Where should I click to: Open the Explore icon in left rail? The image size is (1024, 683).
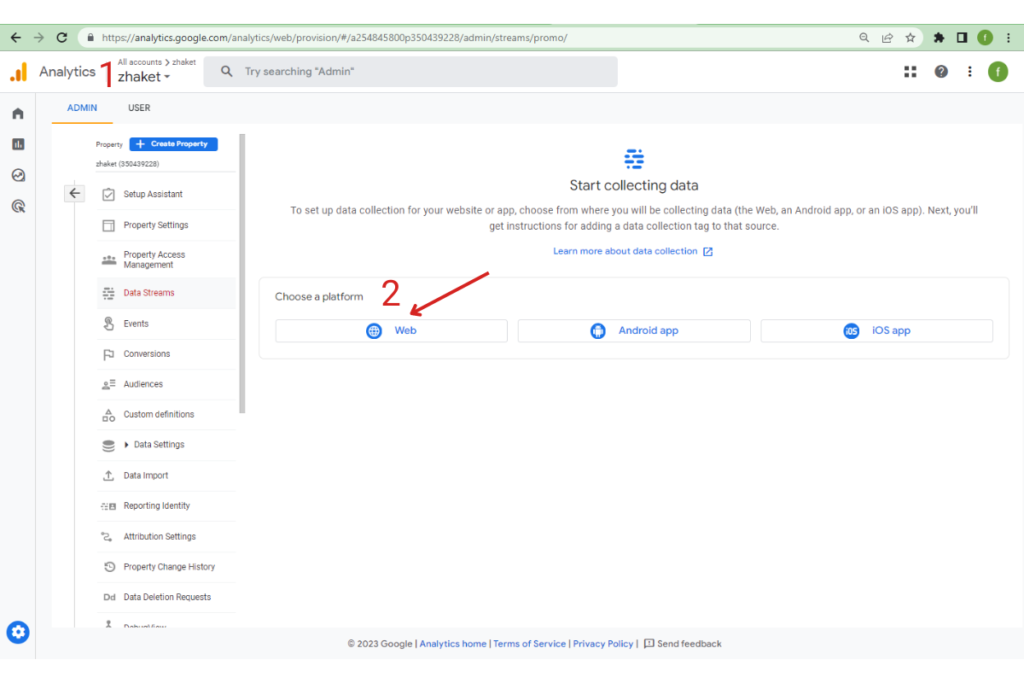(x=18, y=175)
